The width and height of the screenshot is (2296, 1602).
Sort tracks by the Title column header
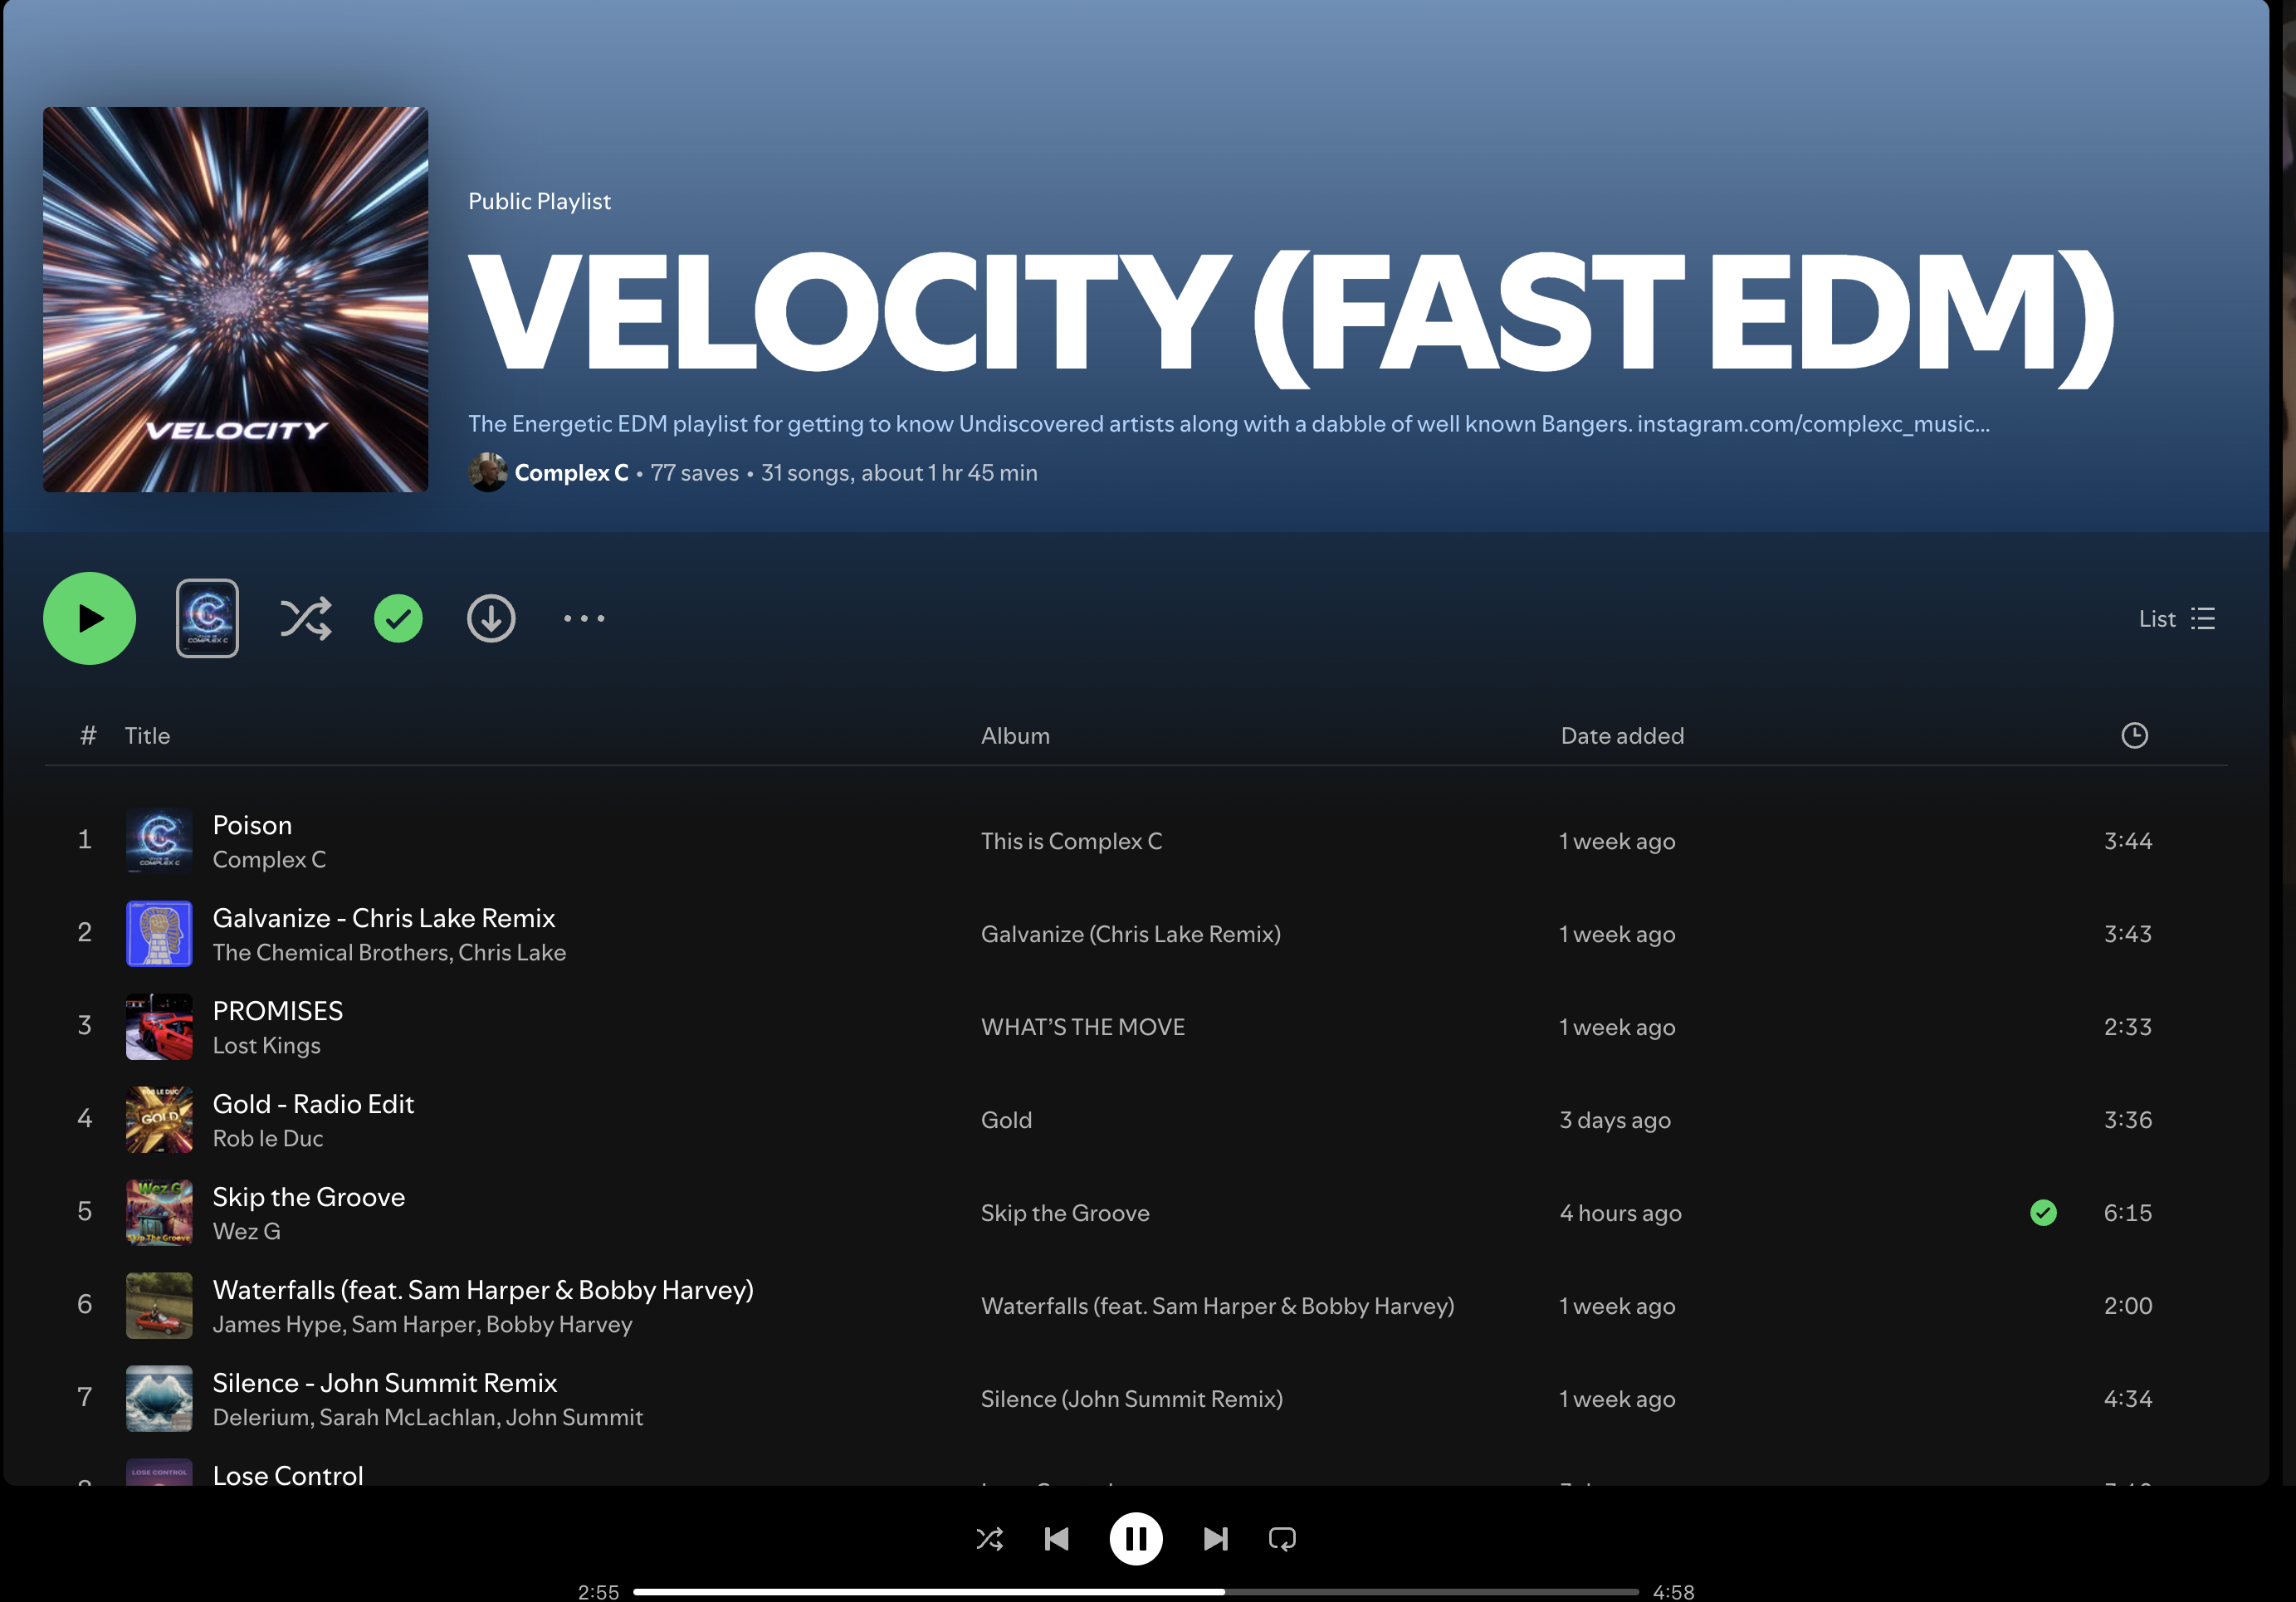pyautogui.click(x=147, y=736)
